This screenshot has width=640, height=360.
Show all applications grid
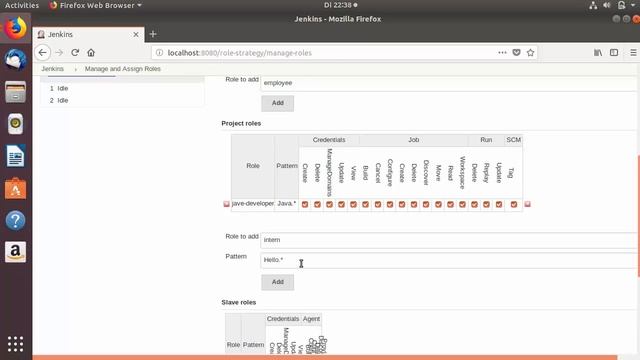(x=16, y=344)
